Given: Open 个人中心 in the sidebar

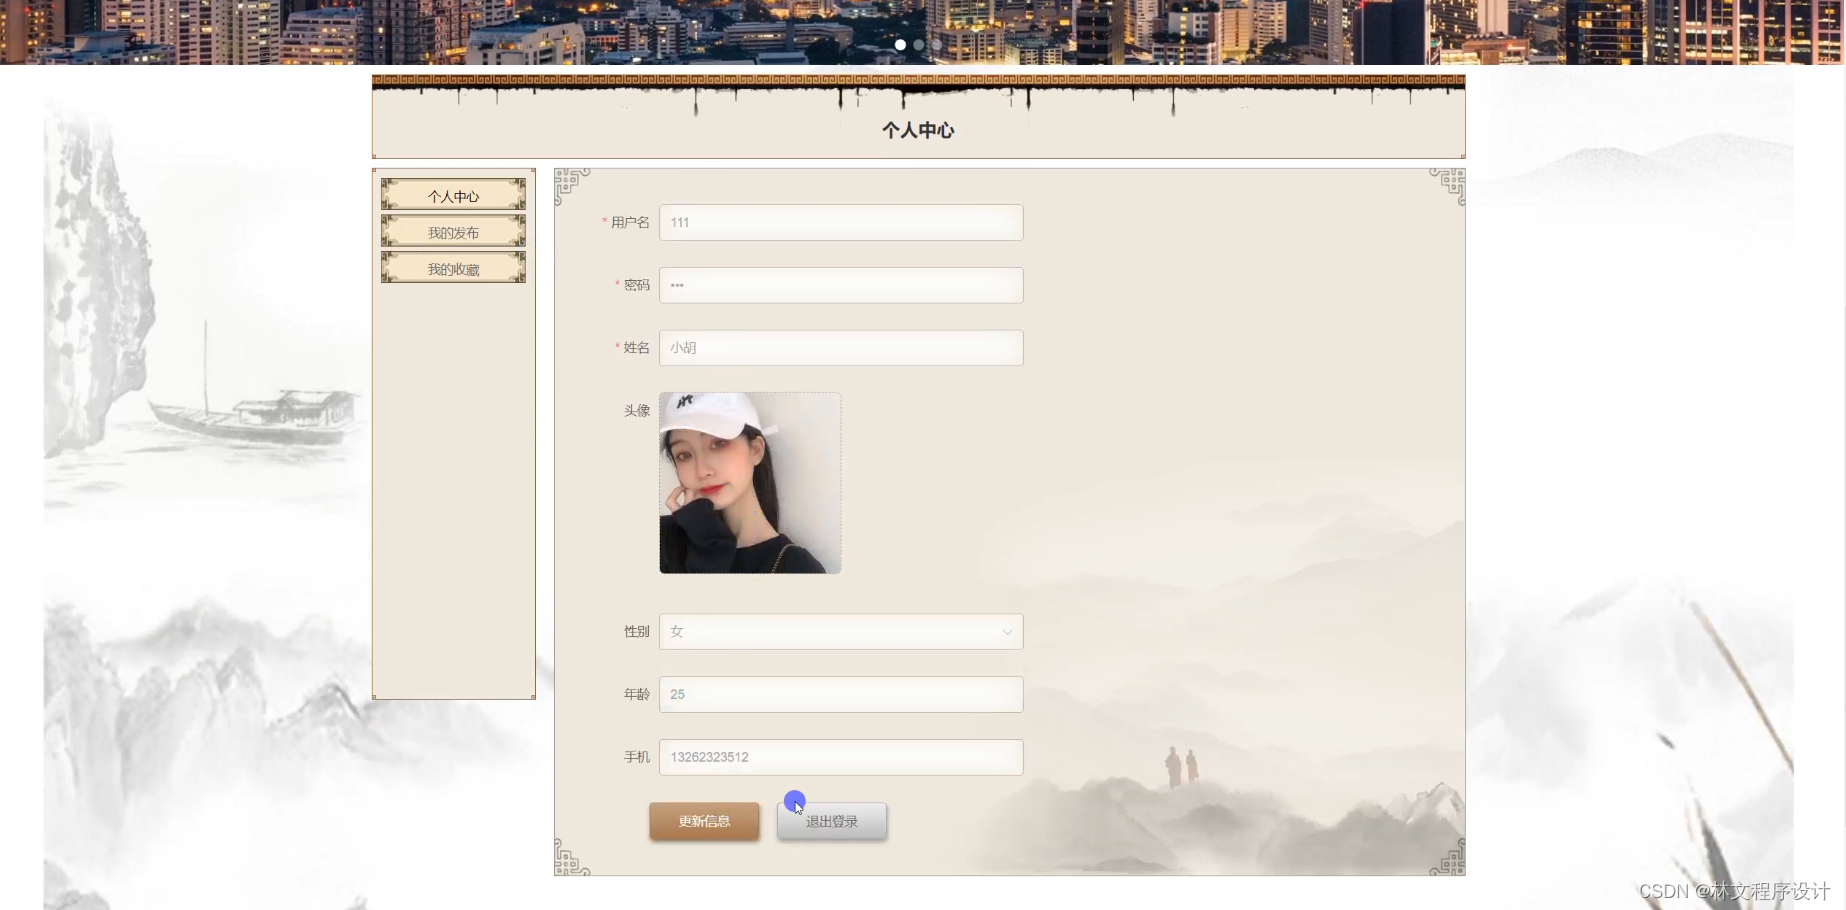Looking at the screenshot, I should tap(453, 195).
